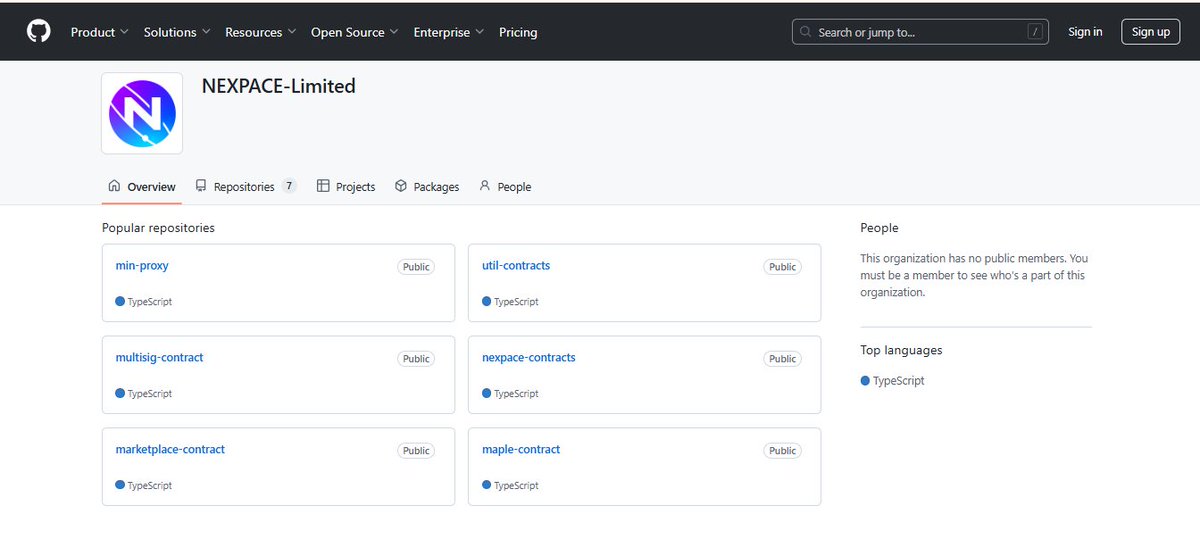The width and height of the screenshot is (1200, 539).
Task: Click the Overview home icon
Action: [114, 186]
